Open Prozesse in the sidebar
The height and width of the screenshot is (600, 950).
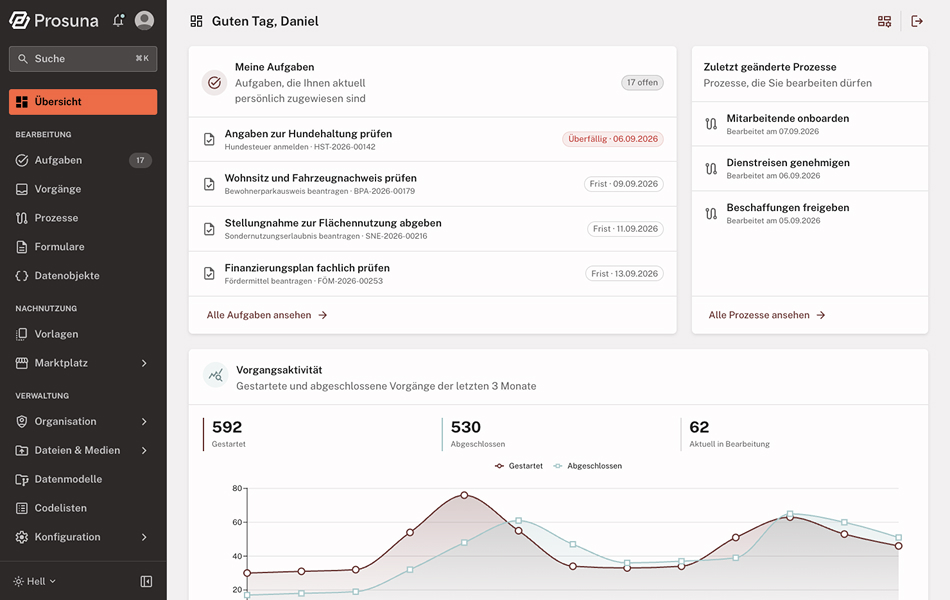tap(83, 218)
